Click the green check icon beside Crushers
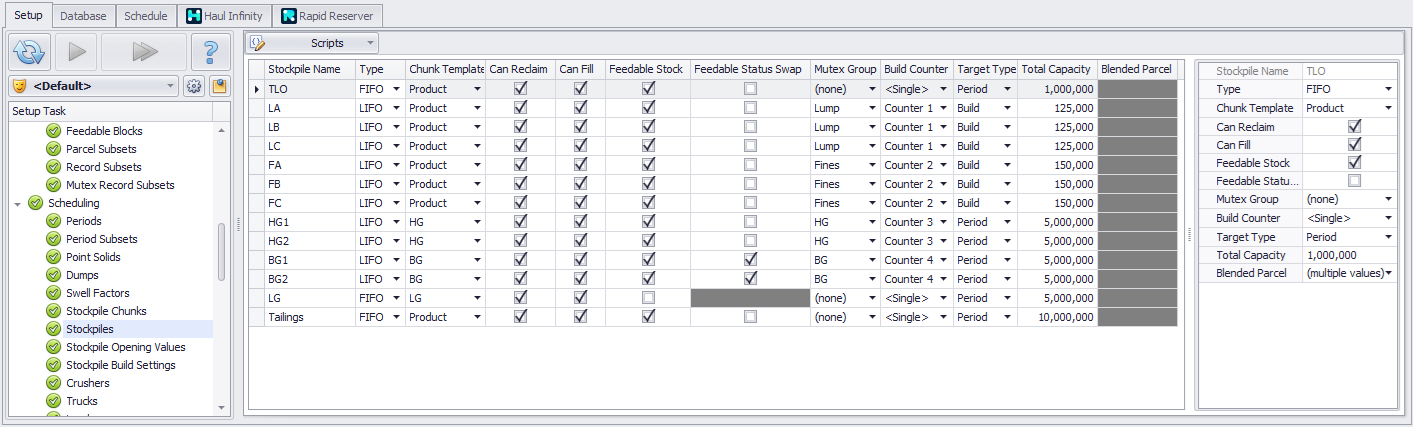The image size is (1414, 427). (54, 383)
